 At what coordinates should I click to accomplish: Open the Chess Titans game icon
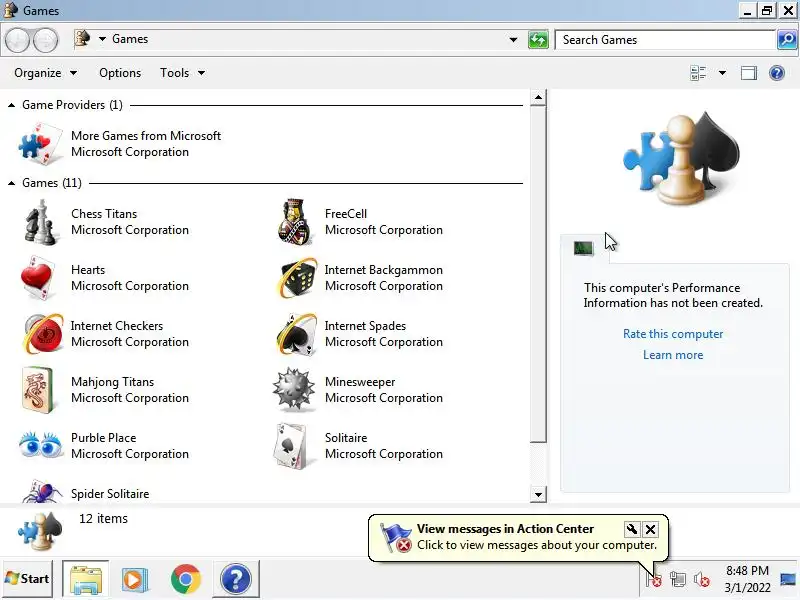tap(40, 221)
